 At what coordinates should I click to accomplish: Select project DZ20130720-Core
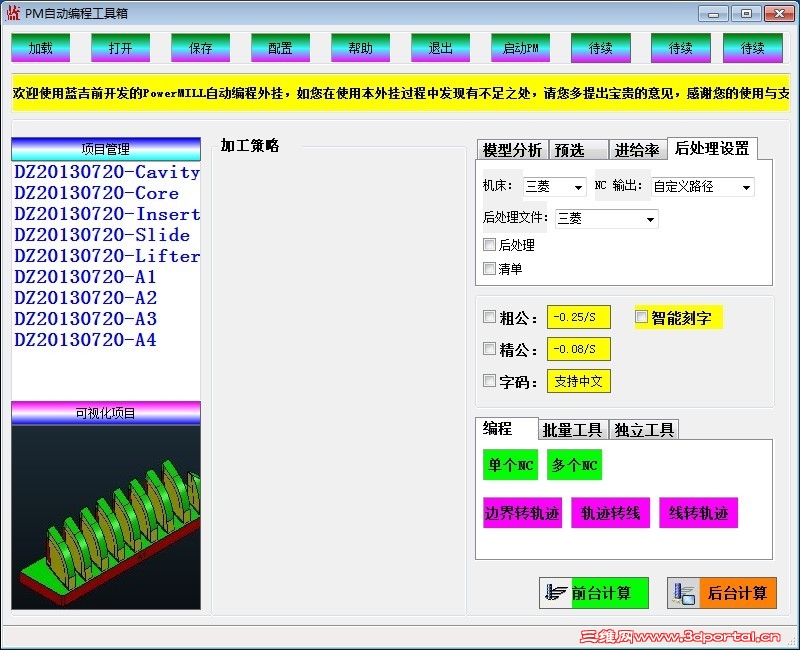[x=96, y=193]
